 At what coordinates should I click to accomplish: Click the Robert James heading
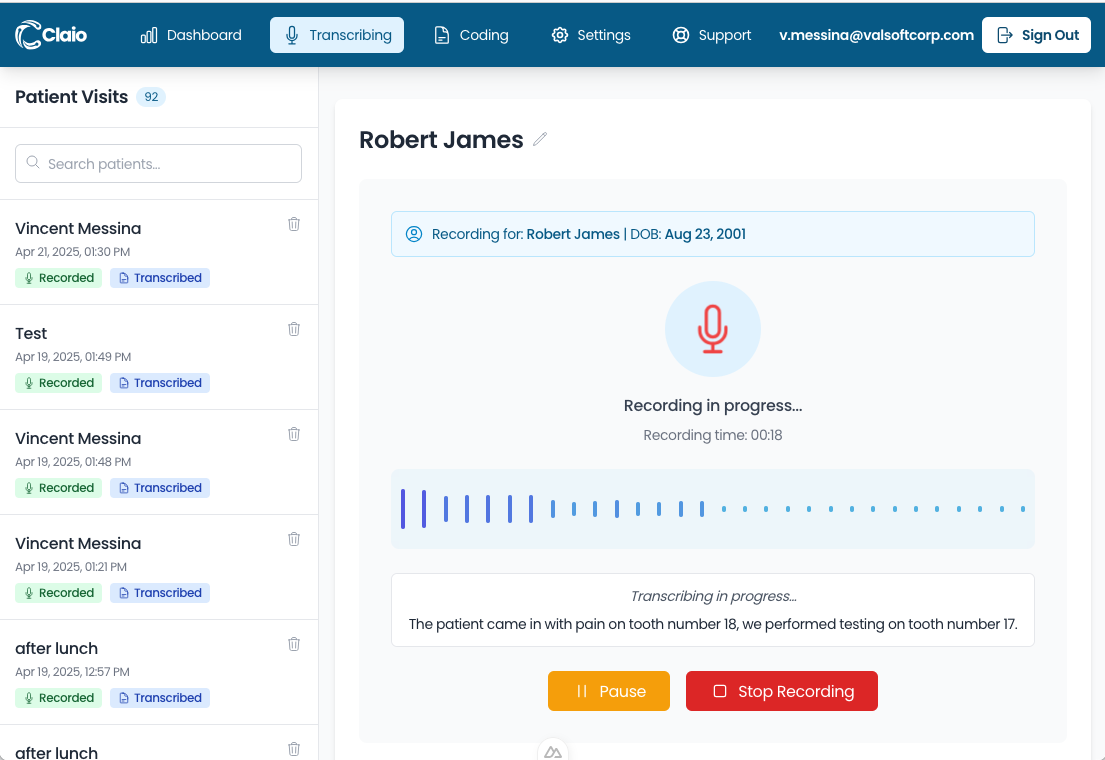(441, 140)
